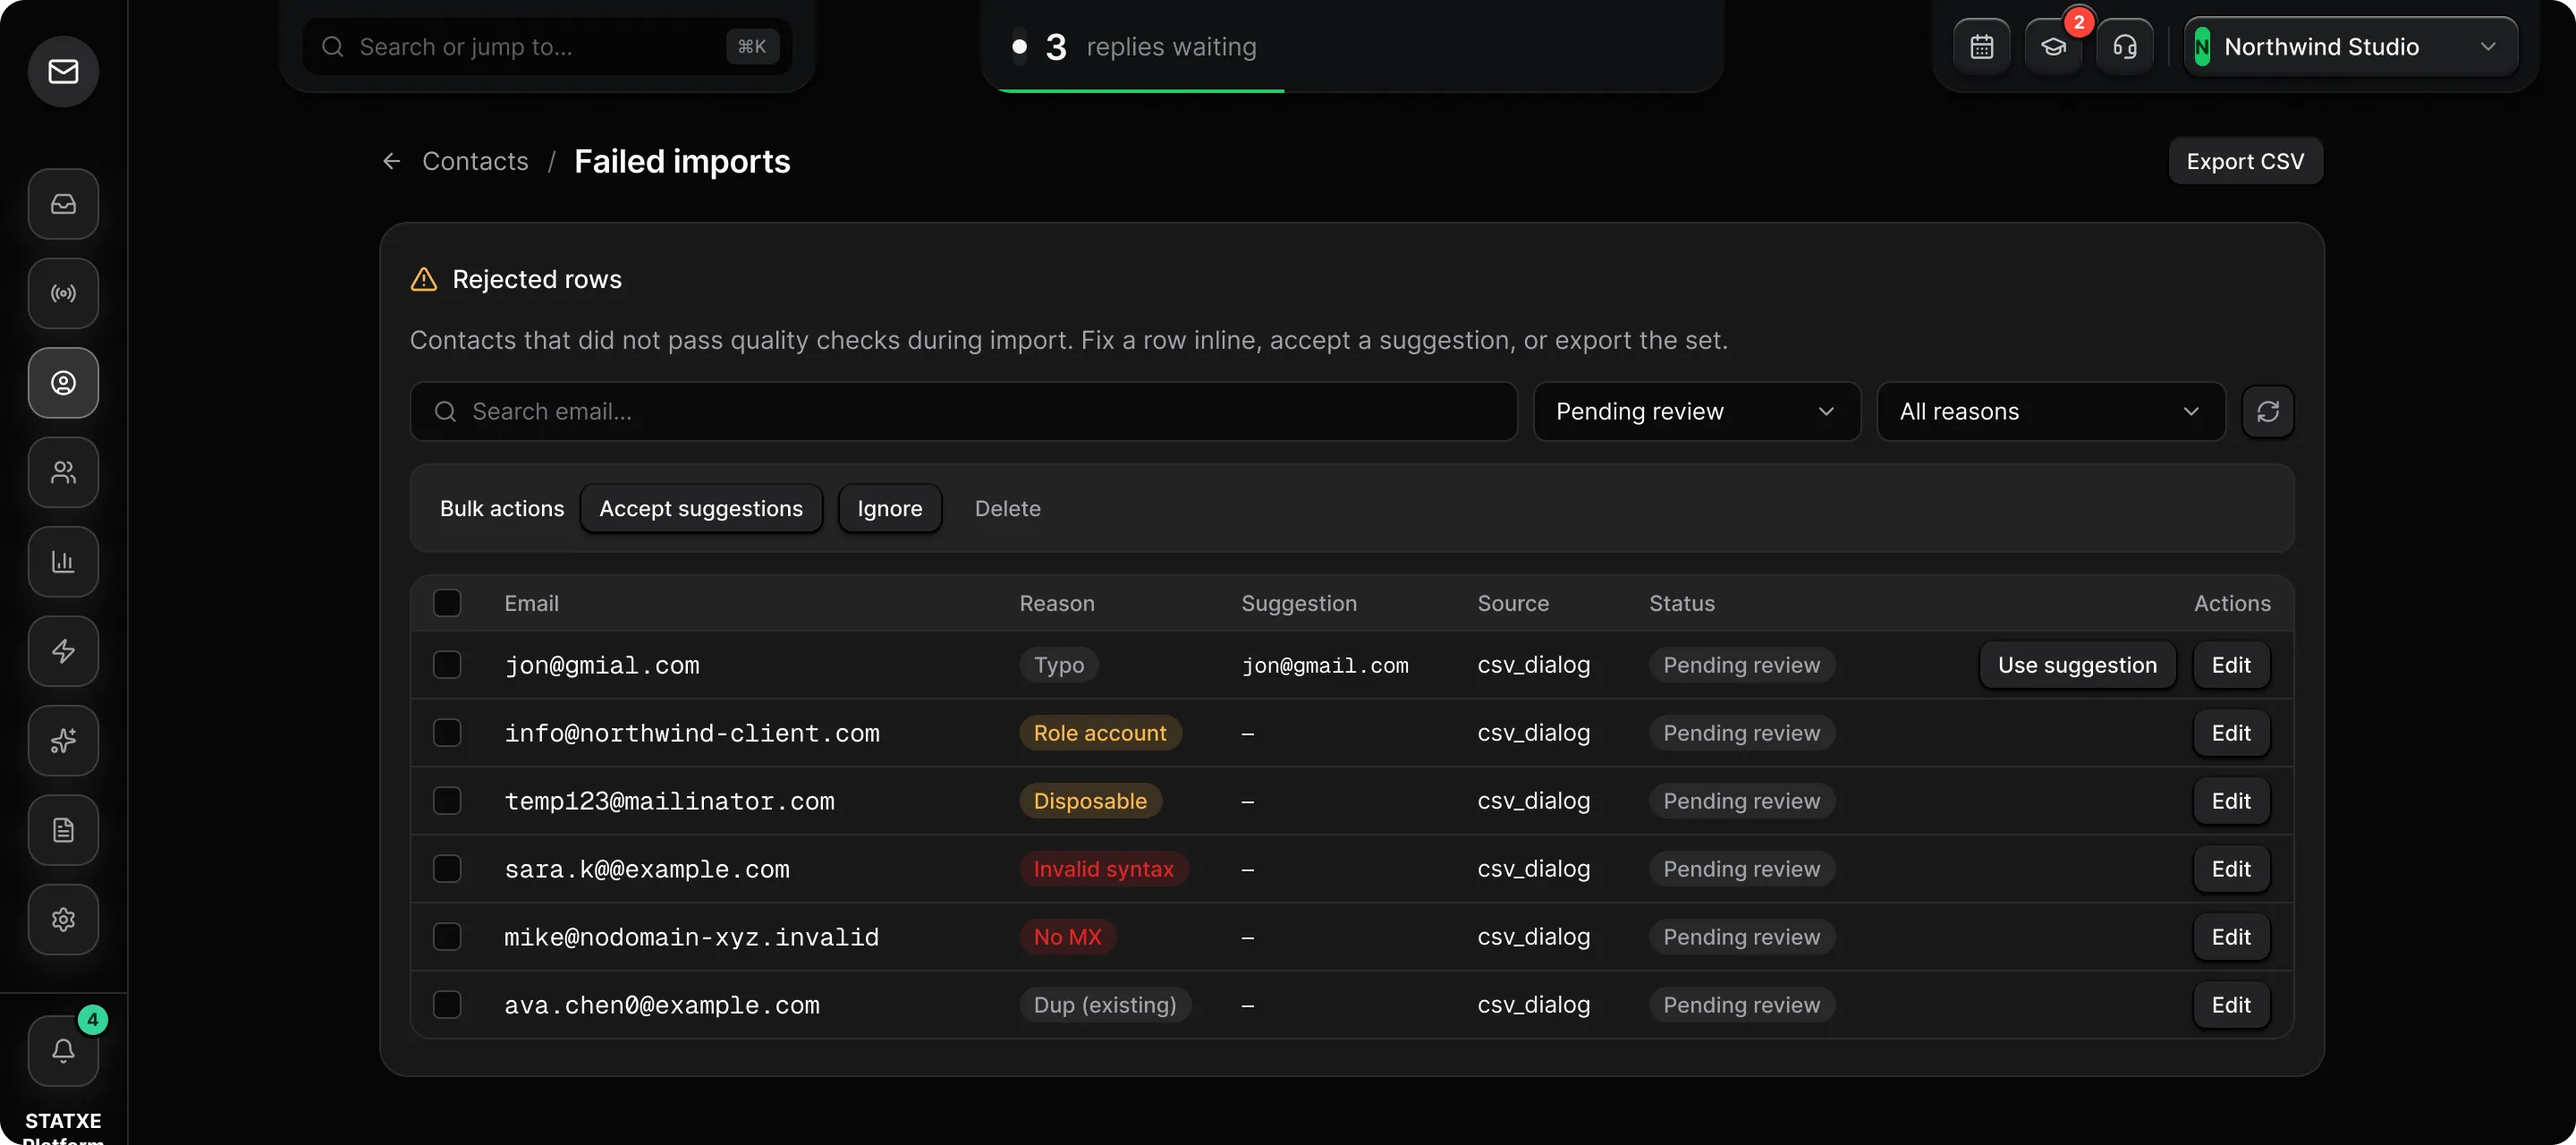Viewport: 2576px width, 1145px height.
Task: Edit the temp123@mailinator.com row
Action: click(2230, 801)
